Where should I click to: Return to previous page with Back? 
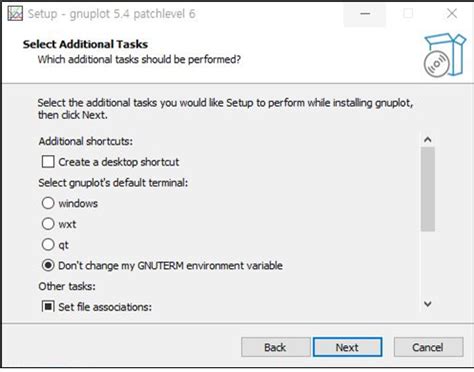275,347
